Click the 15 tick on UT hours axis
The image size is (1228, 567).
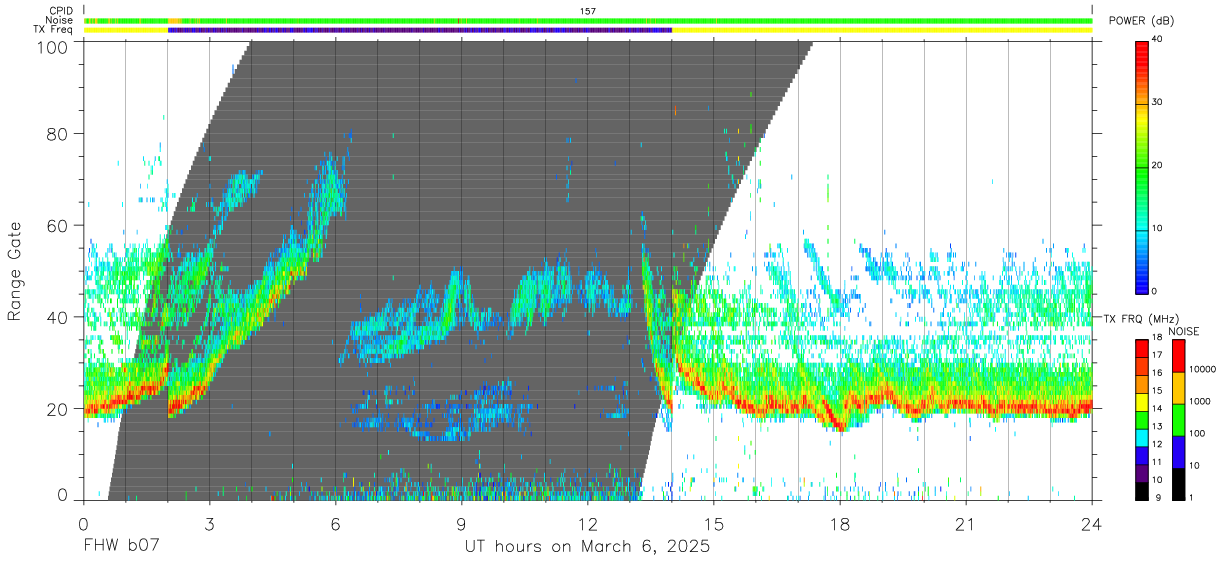tap(714, 523)
